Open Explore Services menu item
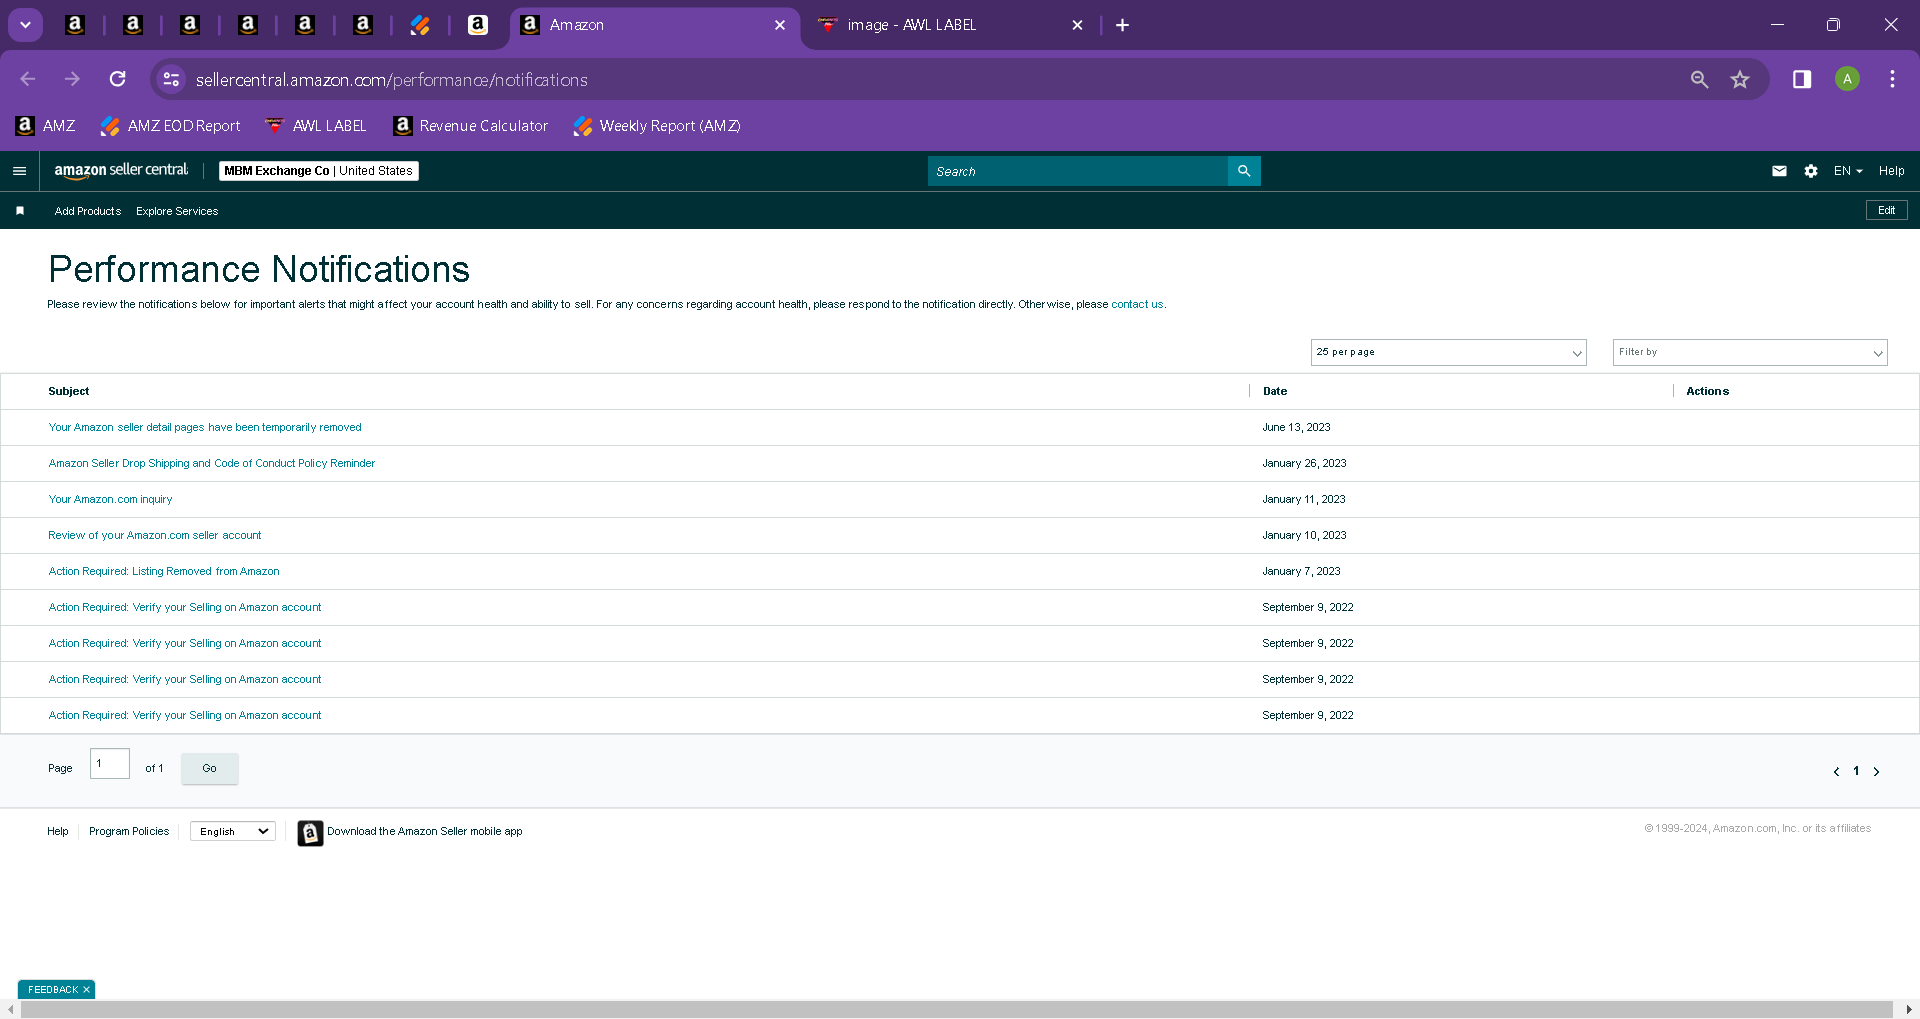This screenshot has width=1920, height=1019. tap(177, 211)
